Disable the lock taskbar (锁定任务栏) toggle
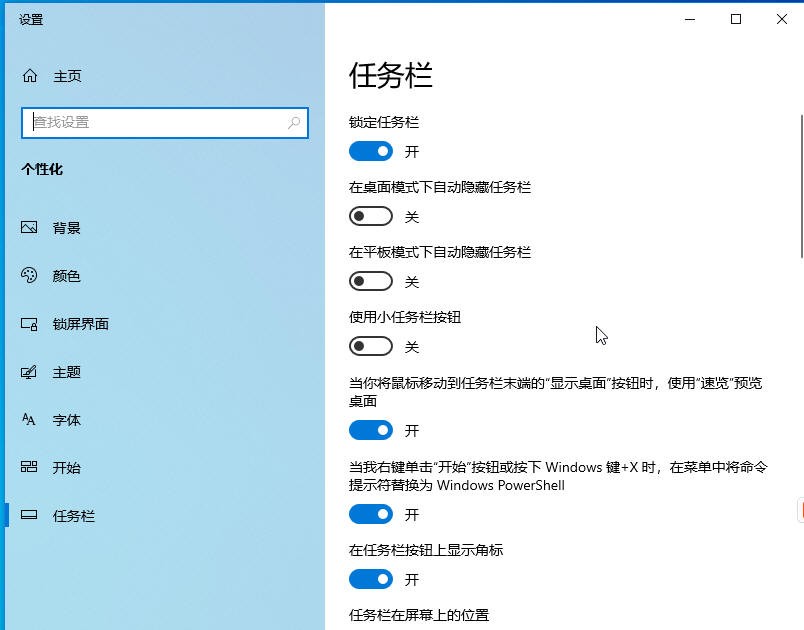The image size is (804, 630). click(x=371, y=151)
